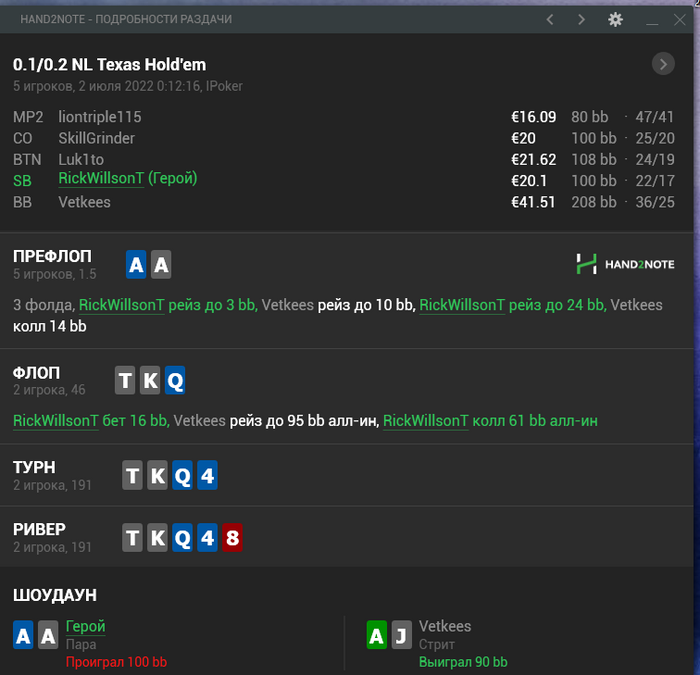
Task: Click the ПРЕФЛОП section heading
Action: click(x=52, y=256)
